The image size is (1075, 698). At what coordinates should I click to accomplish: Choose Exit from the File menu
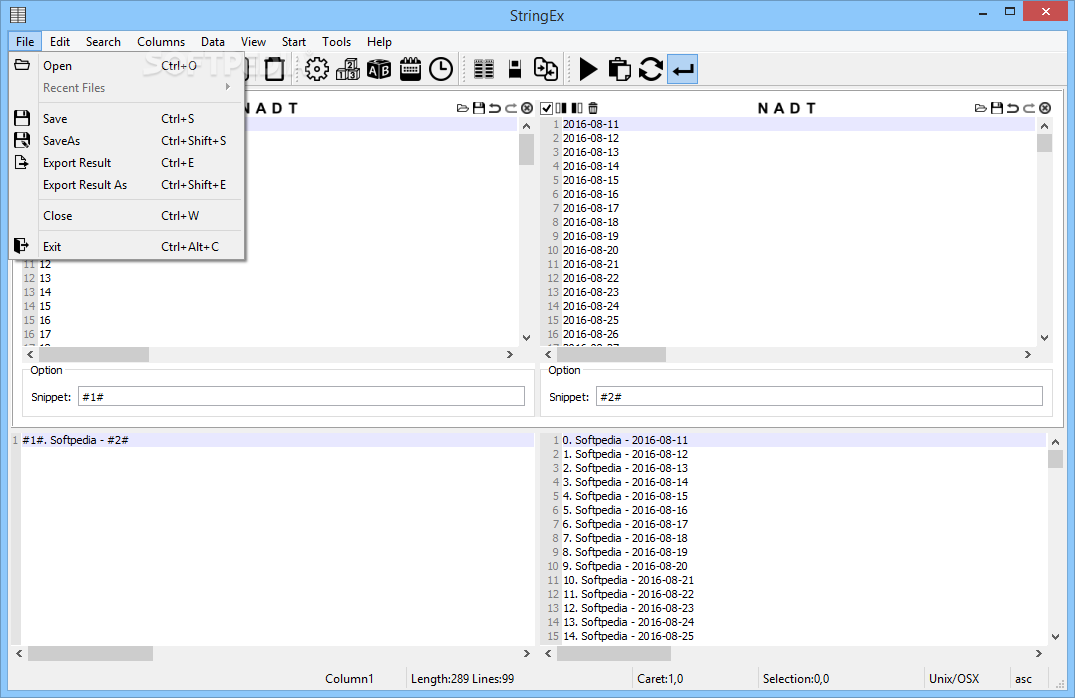[x=128, y=246]
